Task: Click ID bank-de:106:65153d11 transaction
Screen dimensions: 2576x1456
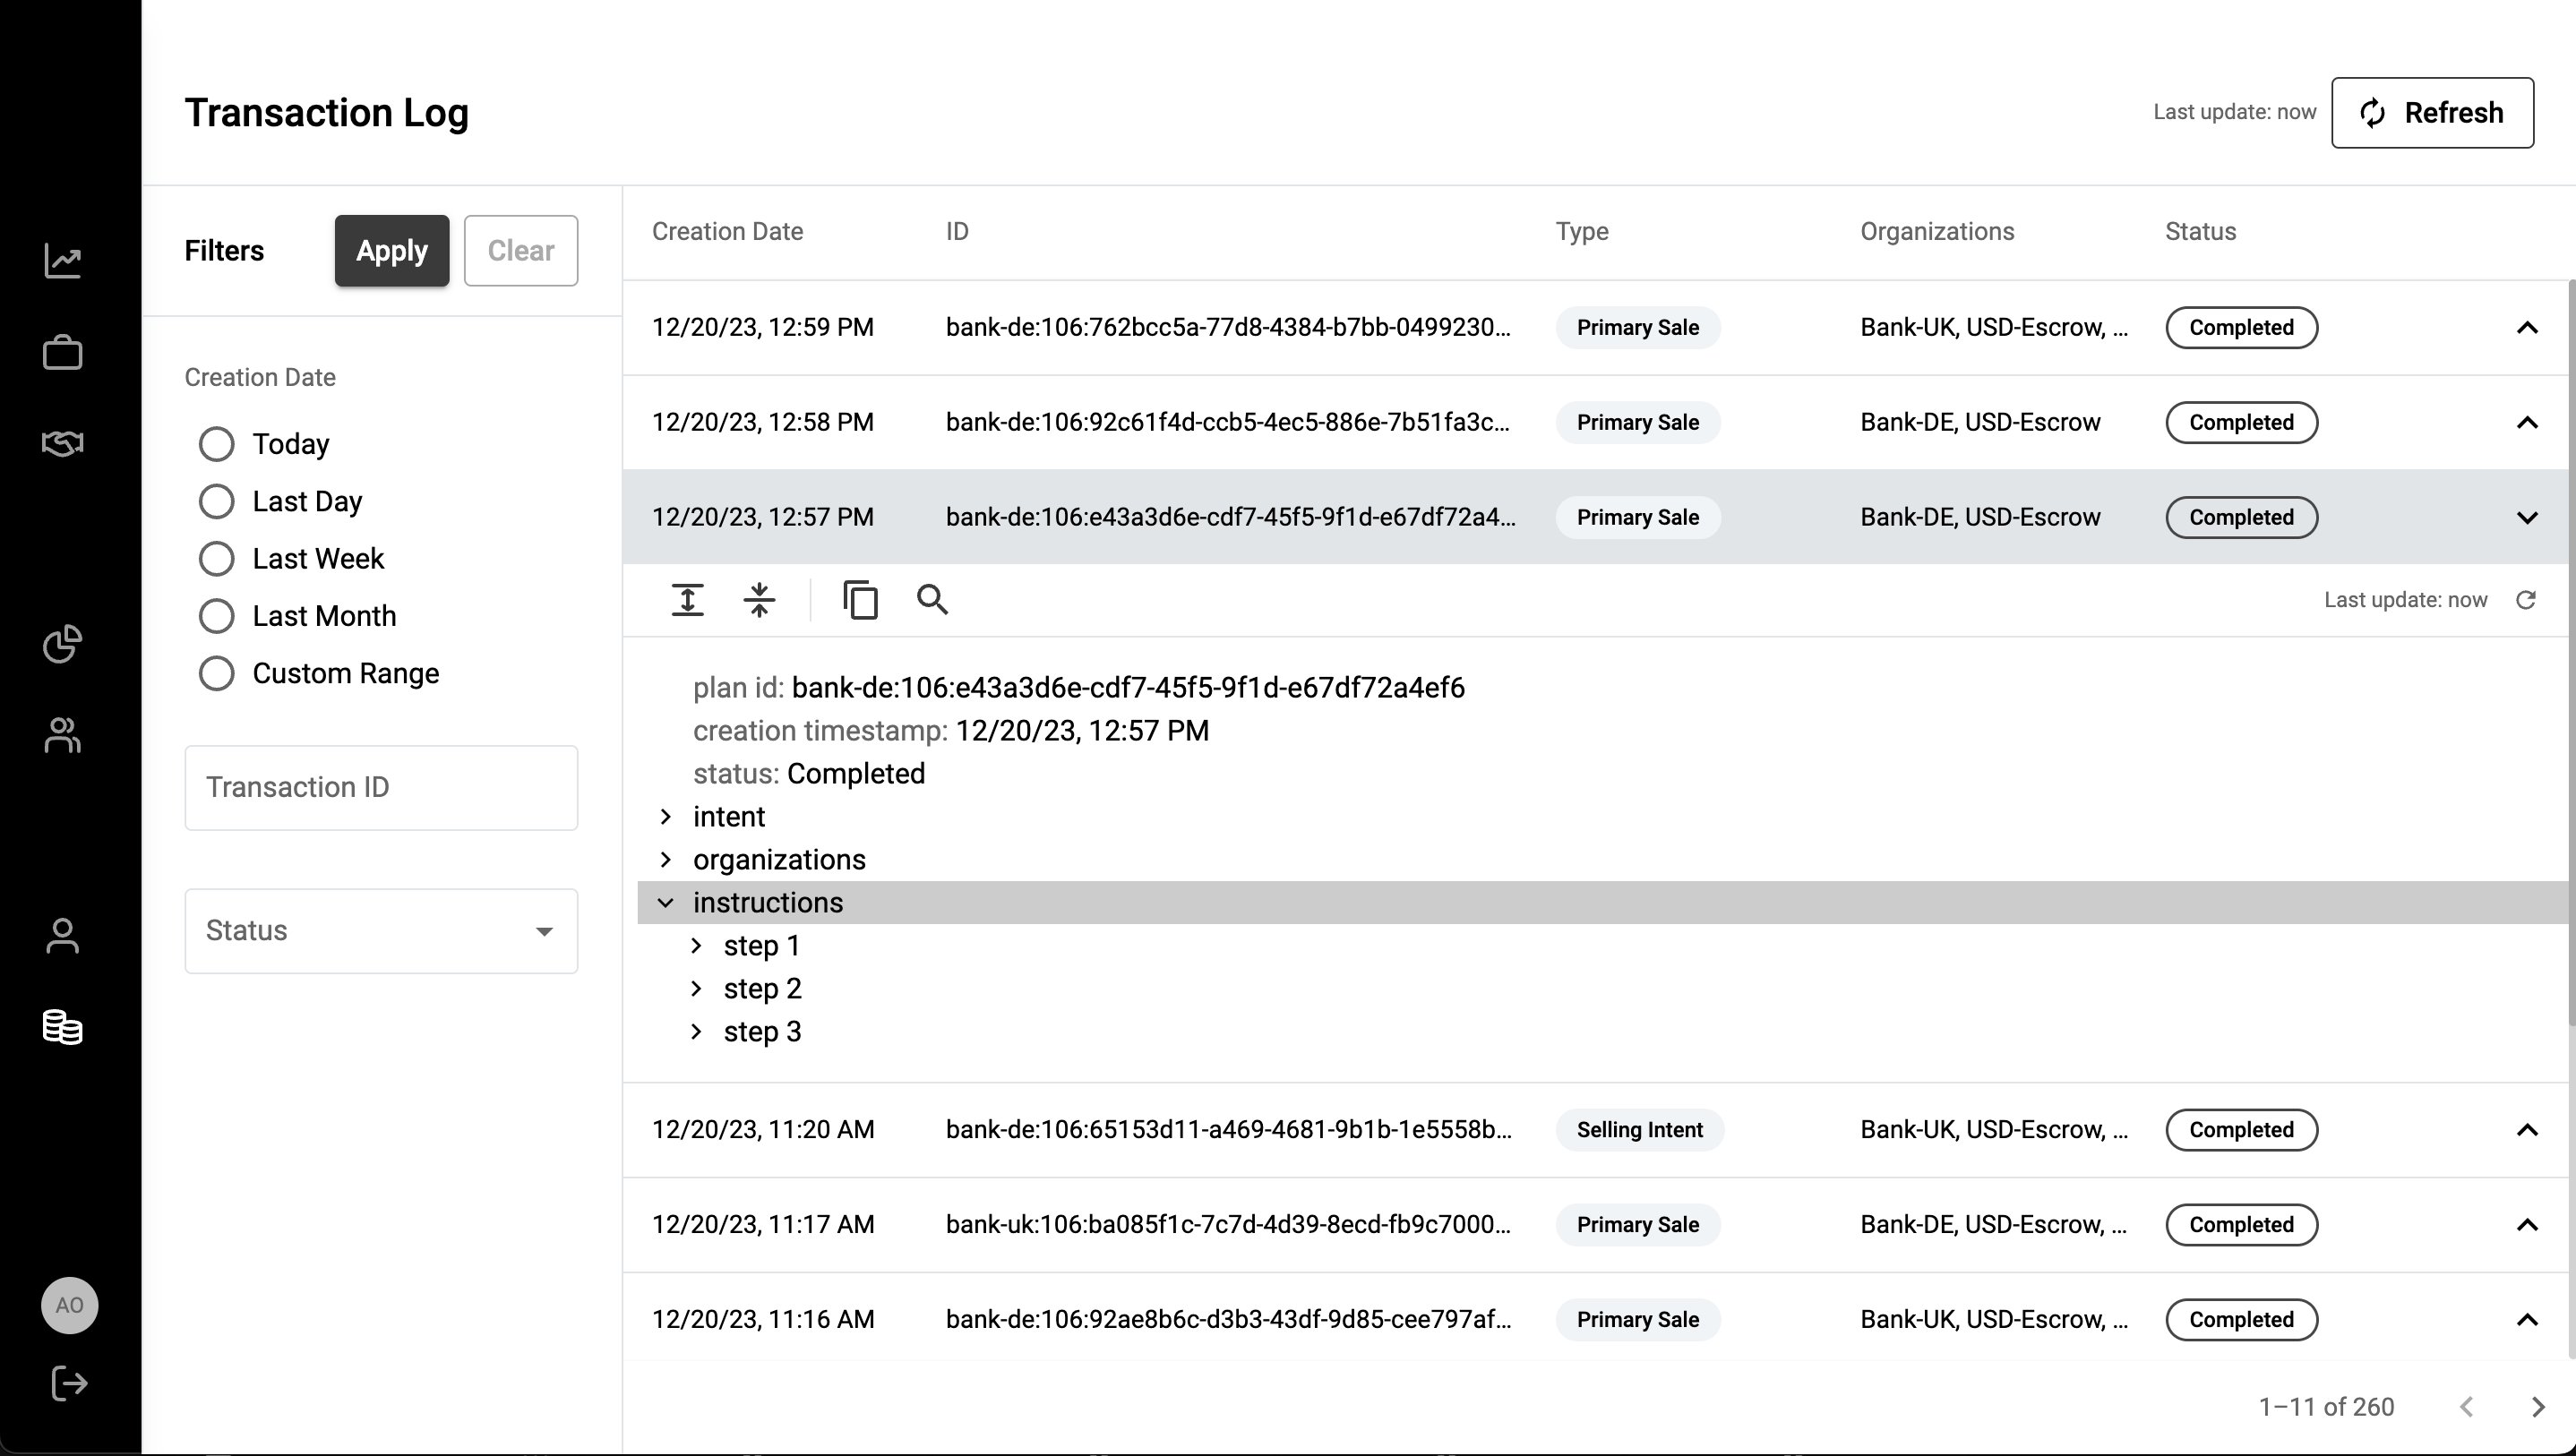Action: (1228, 1130)
